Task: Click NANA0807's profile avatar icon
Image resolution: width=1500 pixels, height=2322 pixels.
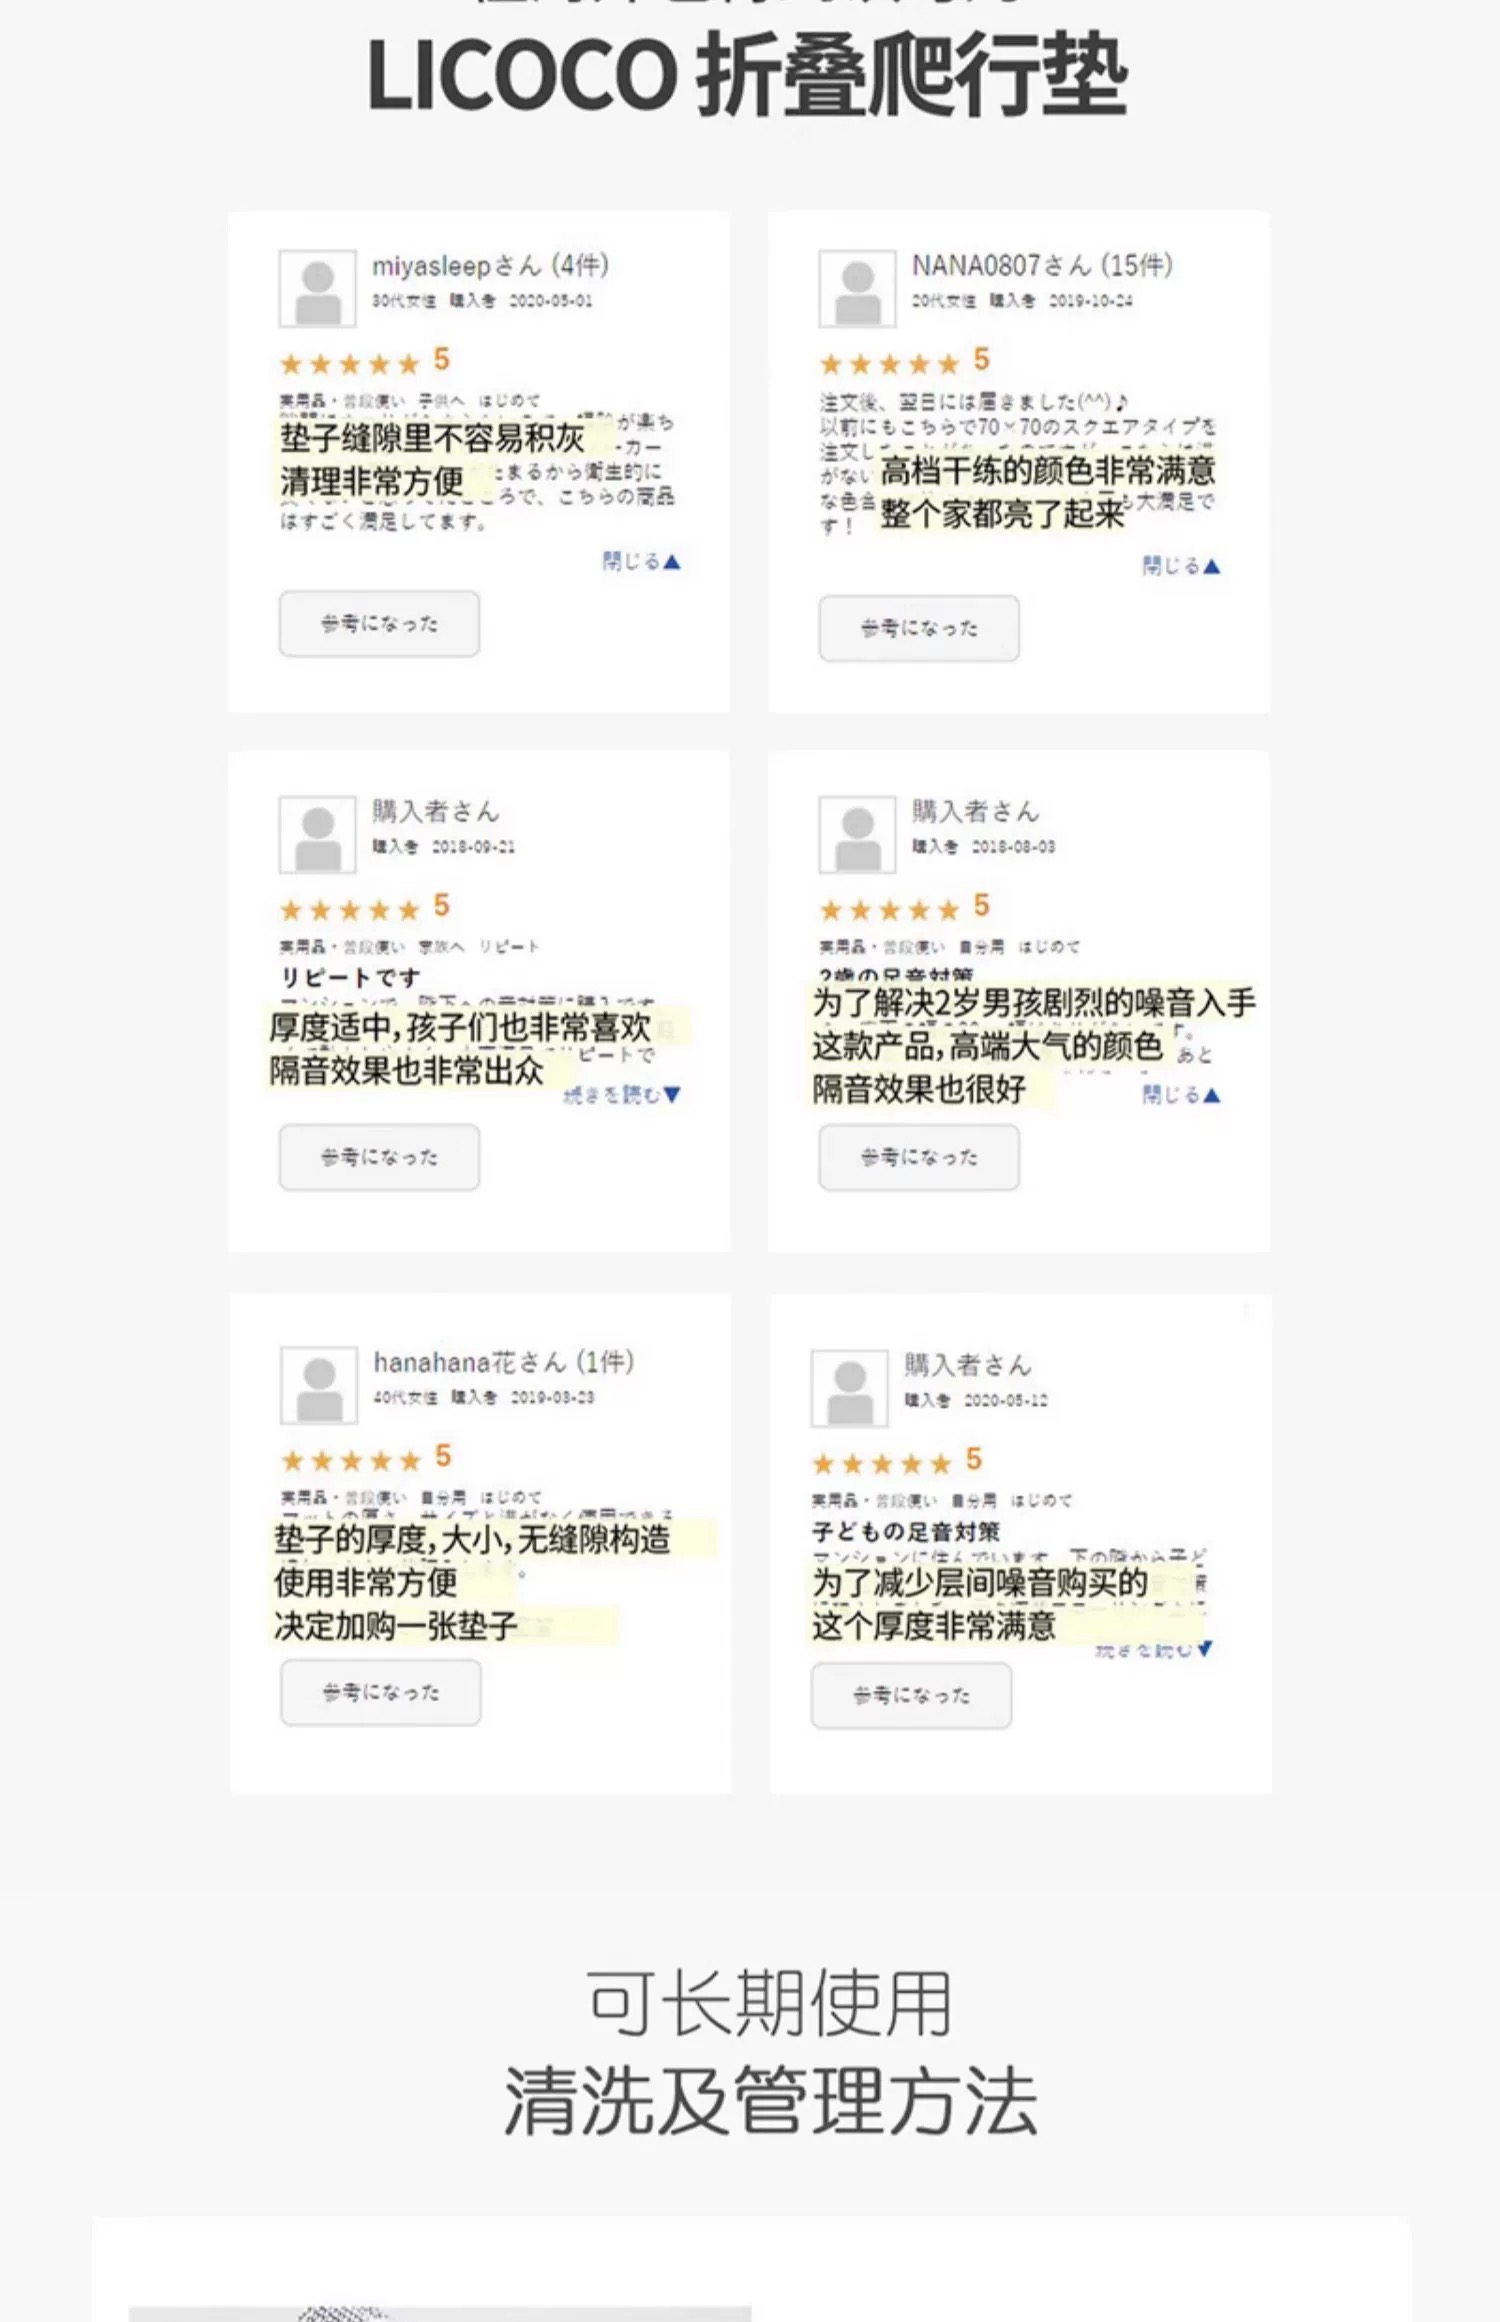Action: point(857,289)
